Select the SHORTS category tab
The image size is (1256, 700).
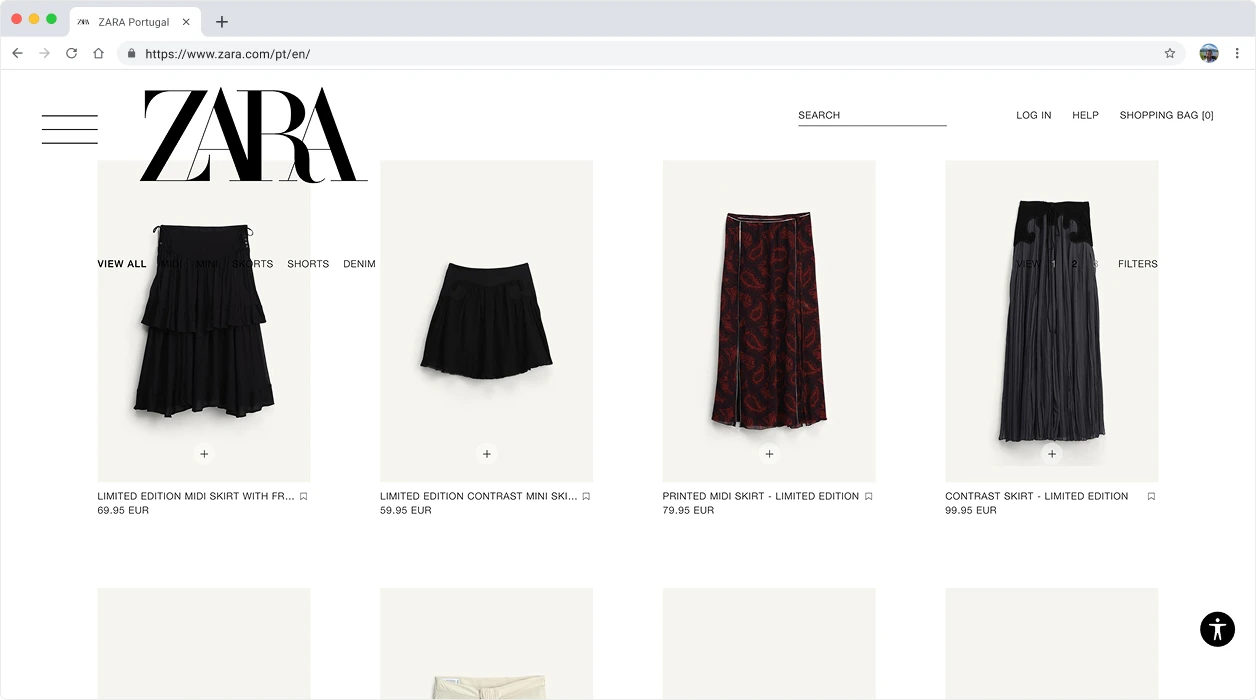point(308,264)
